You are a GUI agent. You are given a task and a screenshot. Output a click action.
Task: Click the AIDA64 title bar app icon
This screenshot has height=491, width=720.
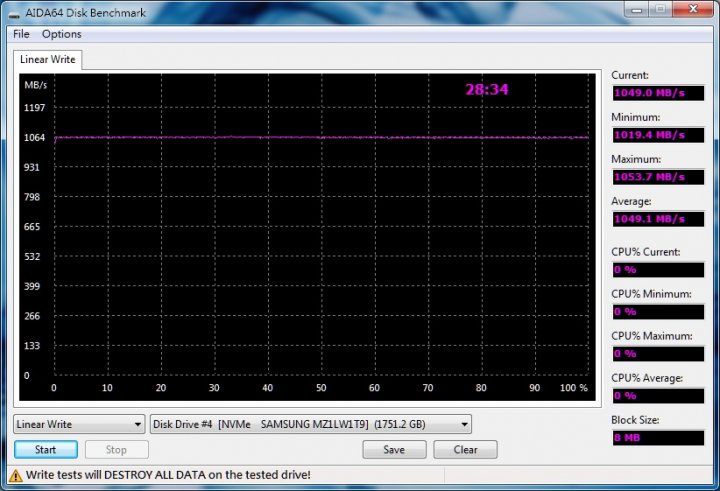pos(14,14)
